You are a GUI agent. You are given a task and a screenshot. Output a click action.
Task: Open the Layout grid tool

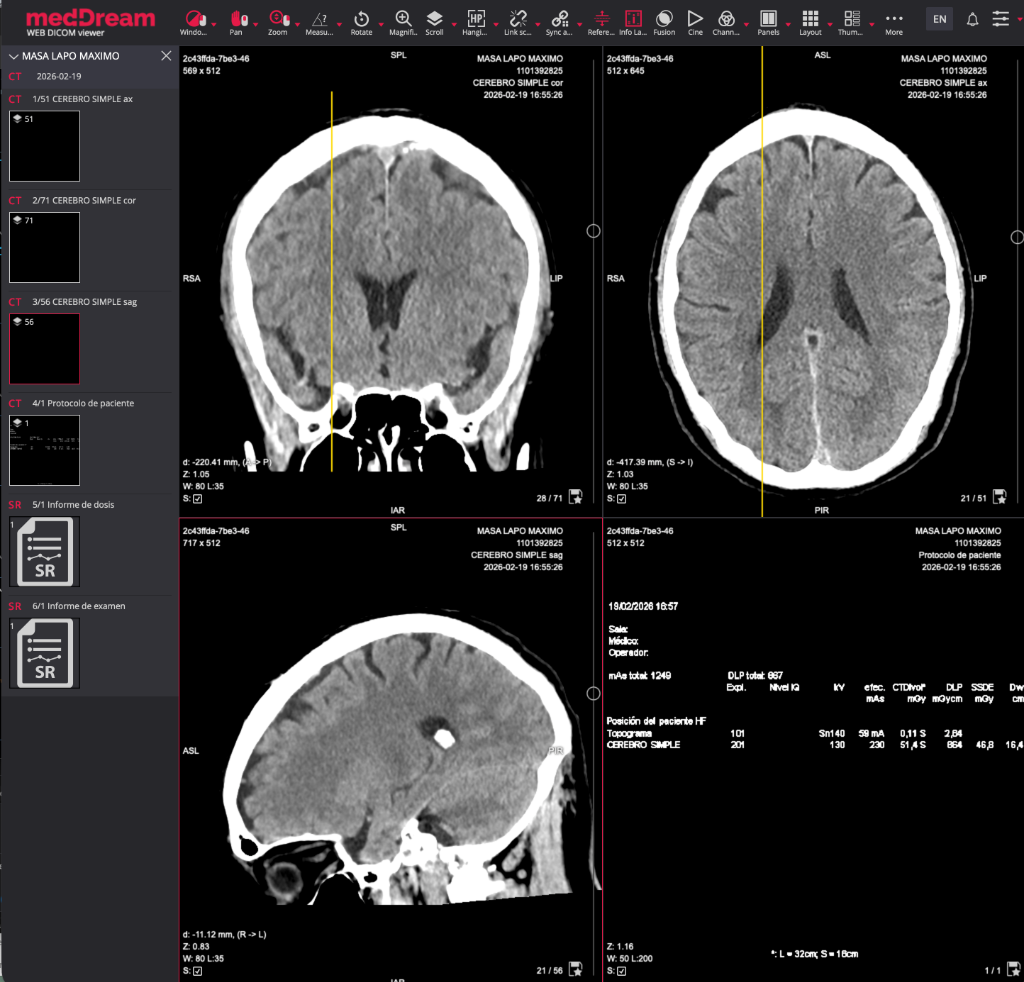point(810,22)
